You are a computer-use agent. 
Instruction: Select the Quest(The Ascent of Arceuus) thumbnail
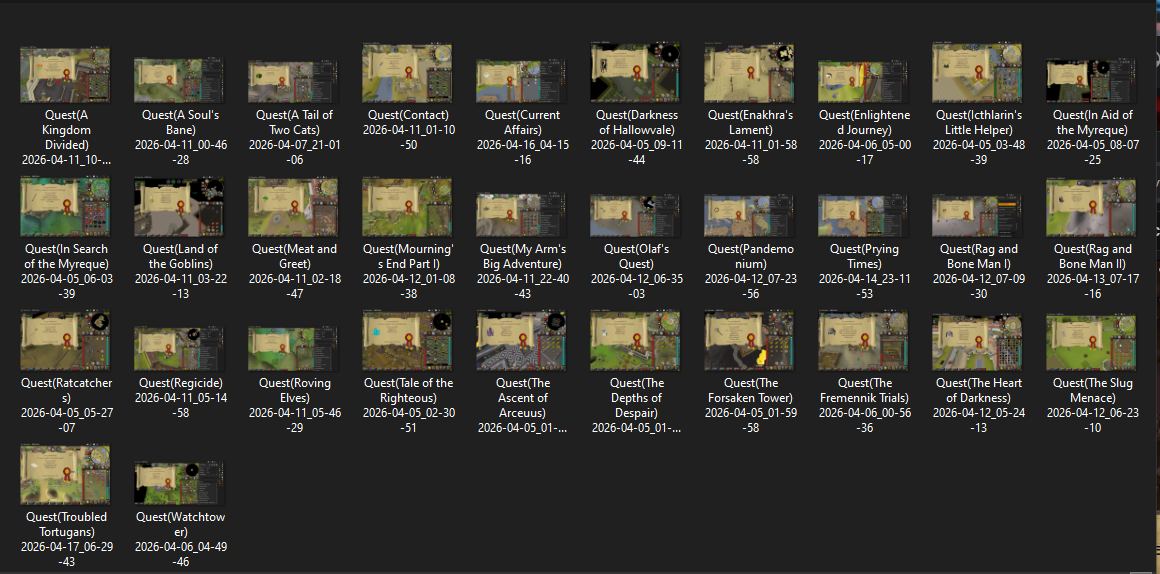pyautogui.click(x=521, y=341)
